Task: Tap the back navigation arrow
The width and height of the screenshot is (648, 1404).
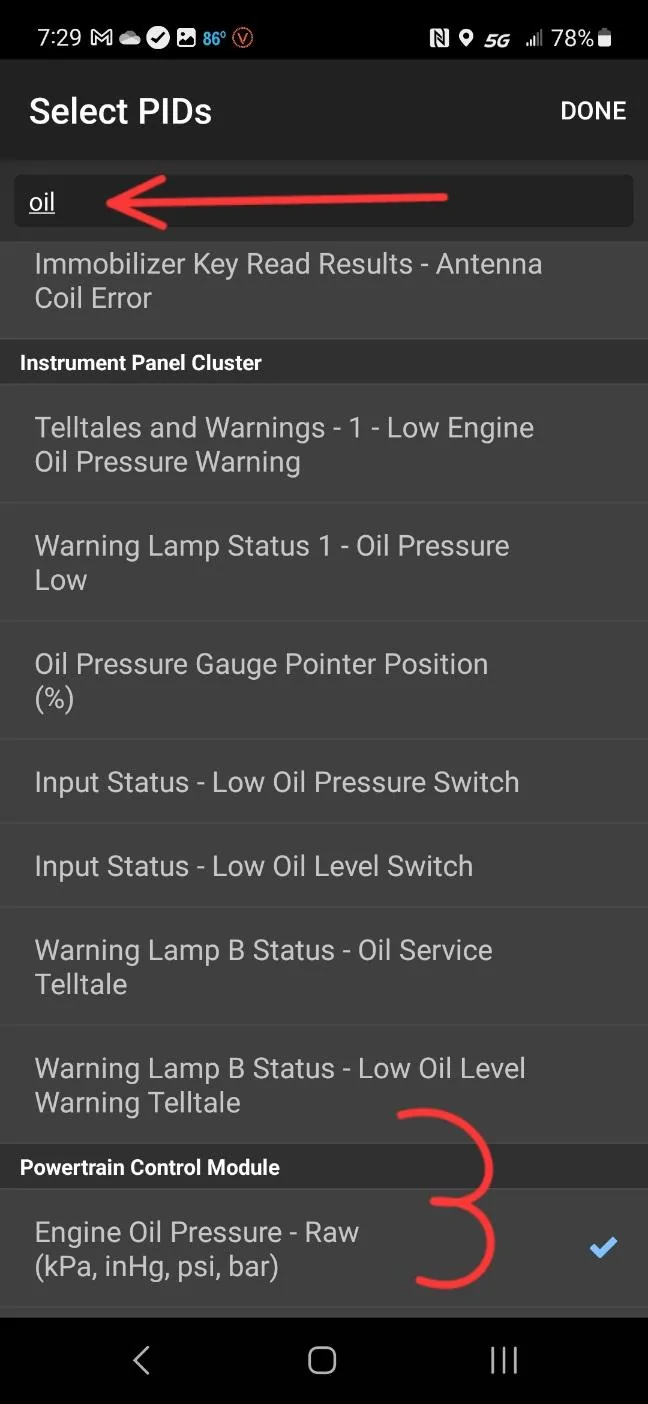Action: click(140, 1359)
